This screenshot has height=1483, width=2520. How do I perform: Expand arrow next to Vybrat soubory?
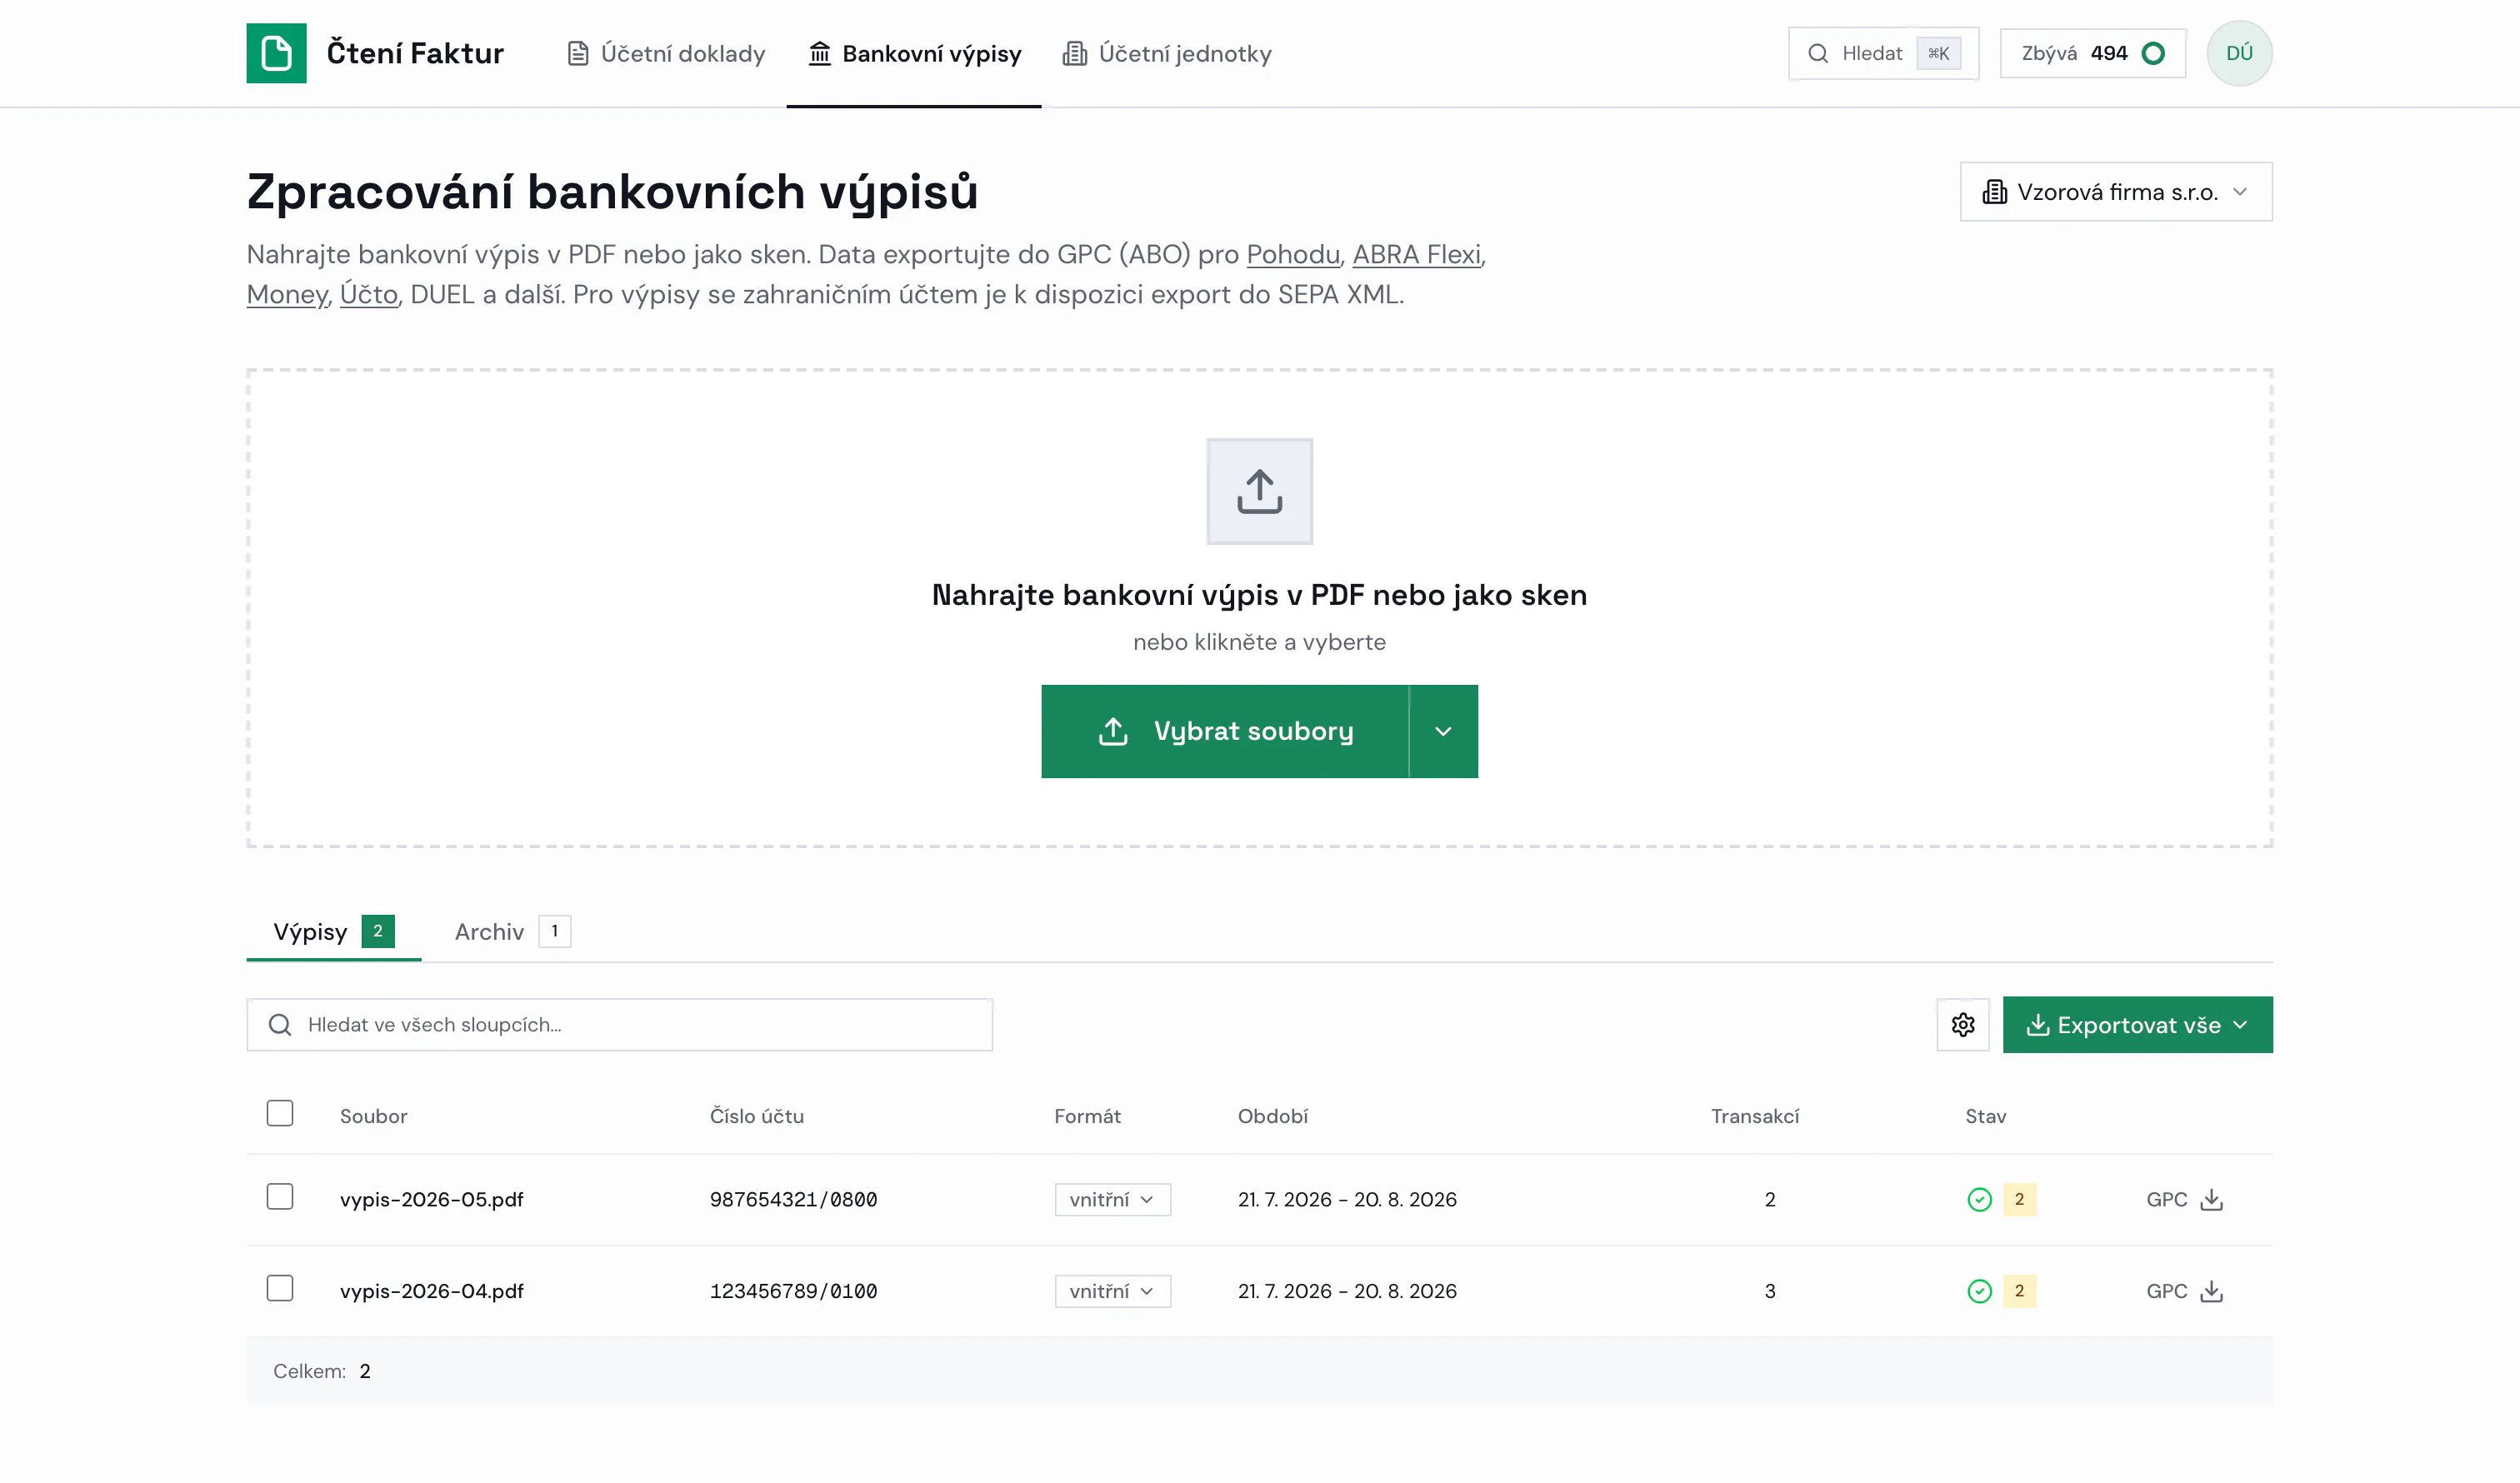pos(1443,731)
